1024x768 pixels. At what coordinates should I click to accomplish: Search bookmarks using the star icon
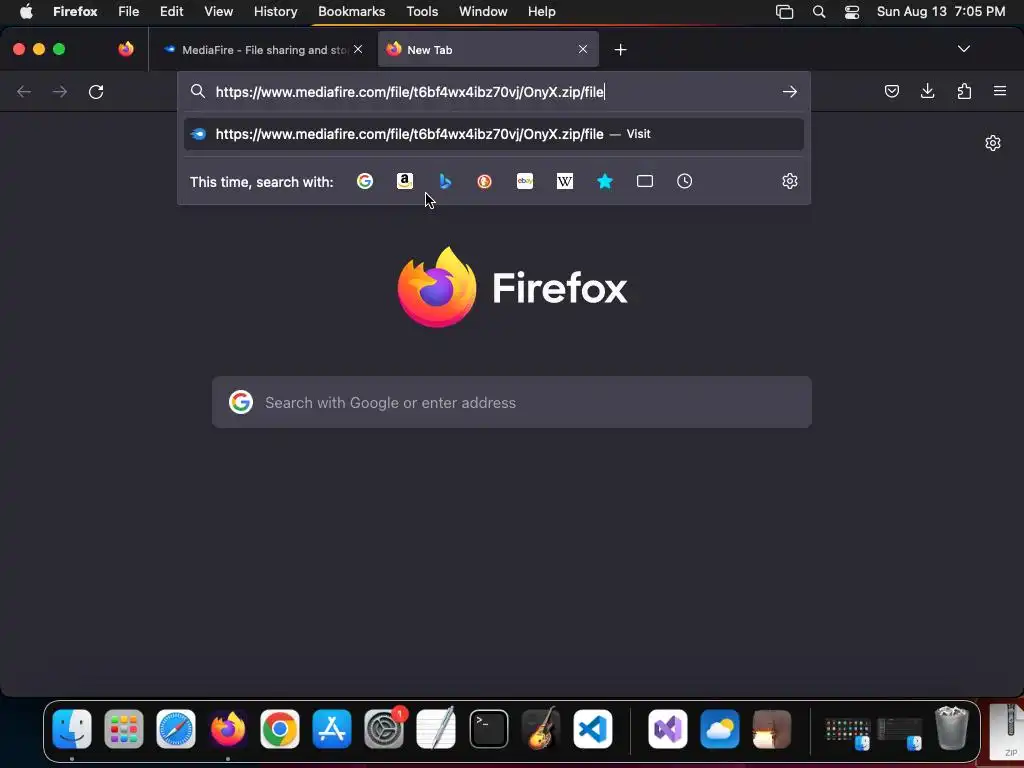pos(605,182)
